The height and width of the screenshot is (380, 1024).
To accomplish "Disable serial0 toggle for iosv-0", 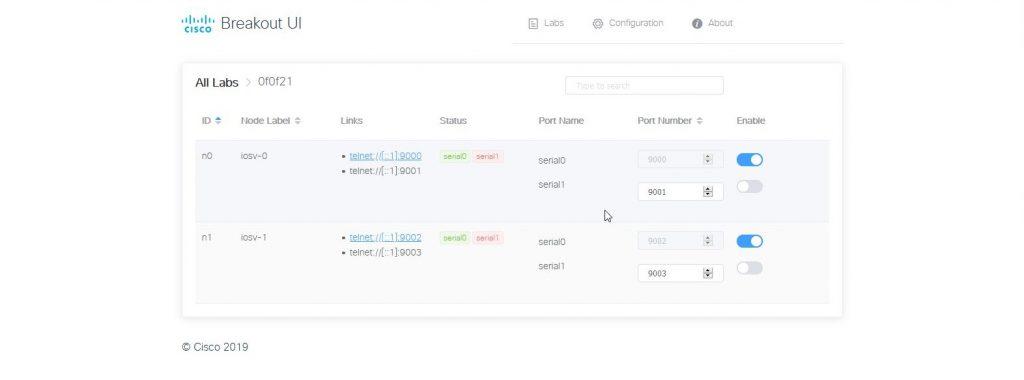I will 750,160.
